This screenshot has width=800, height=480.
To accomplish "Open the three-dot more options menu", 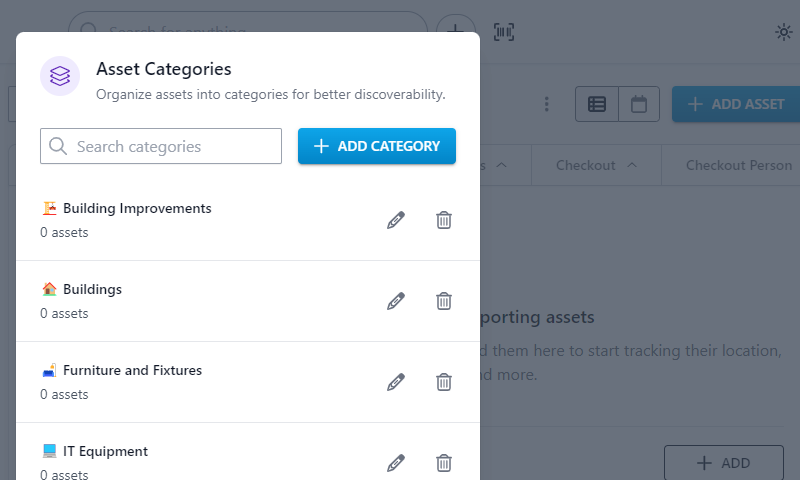I will [546, 104].
